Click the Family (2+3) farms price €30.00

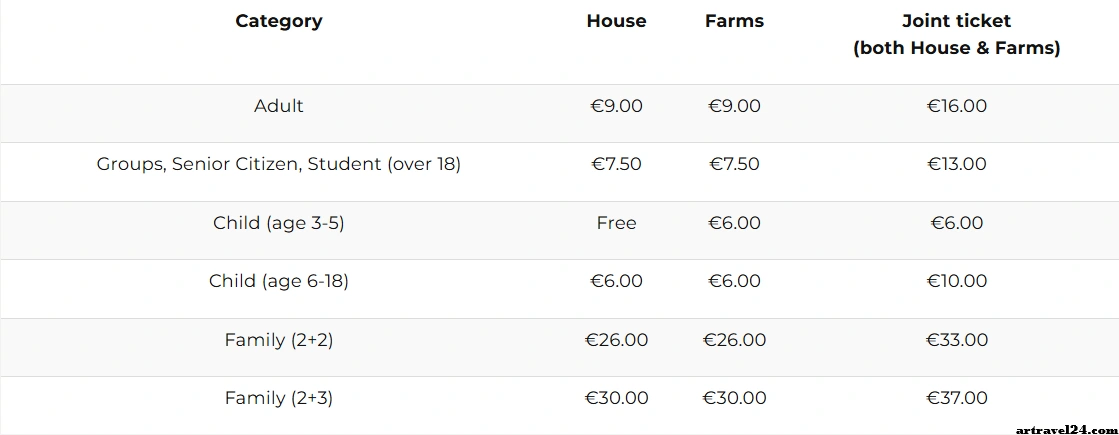click(x=734, y=398)
